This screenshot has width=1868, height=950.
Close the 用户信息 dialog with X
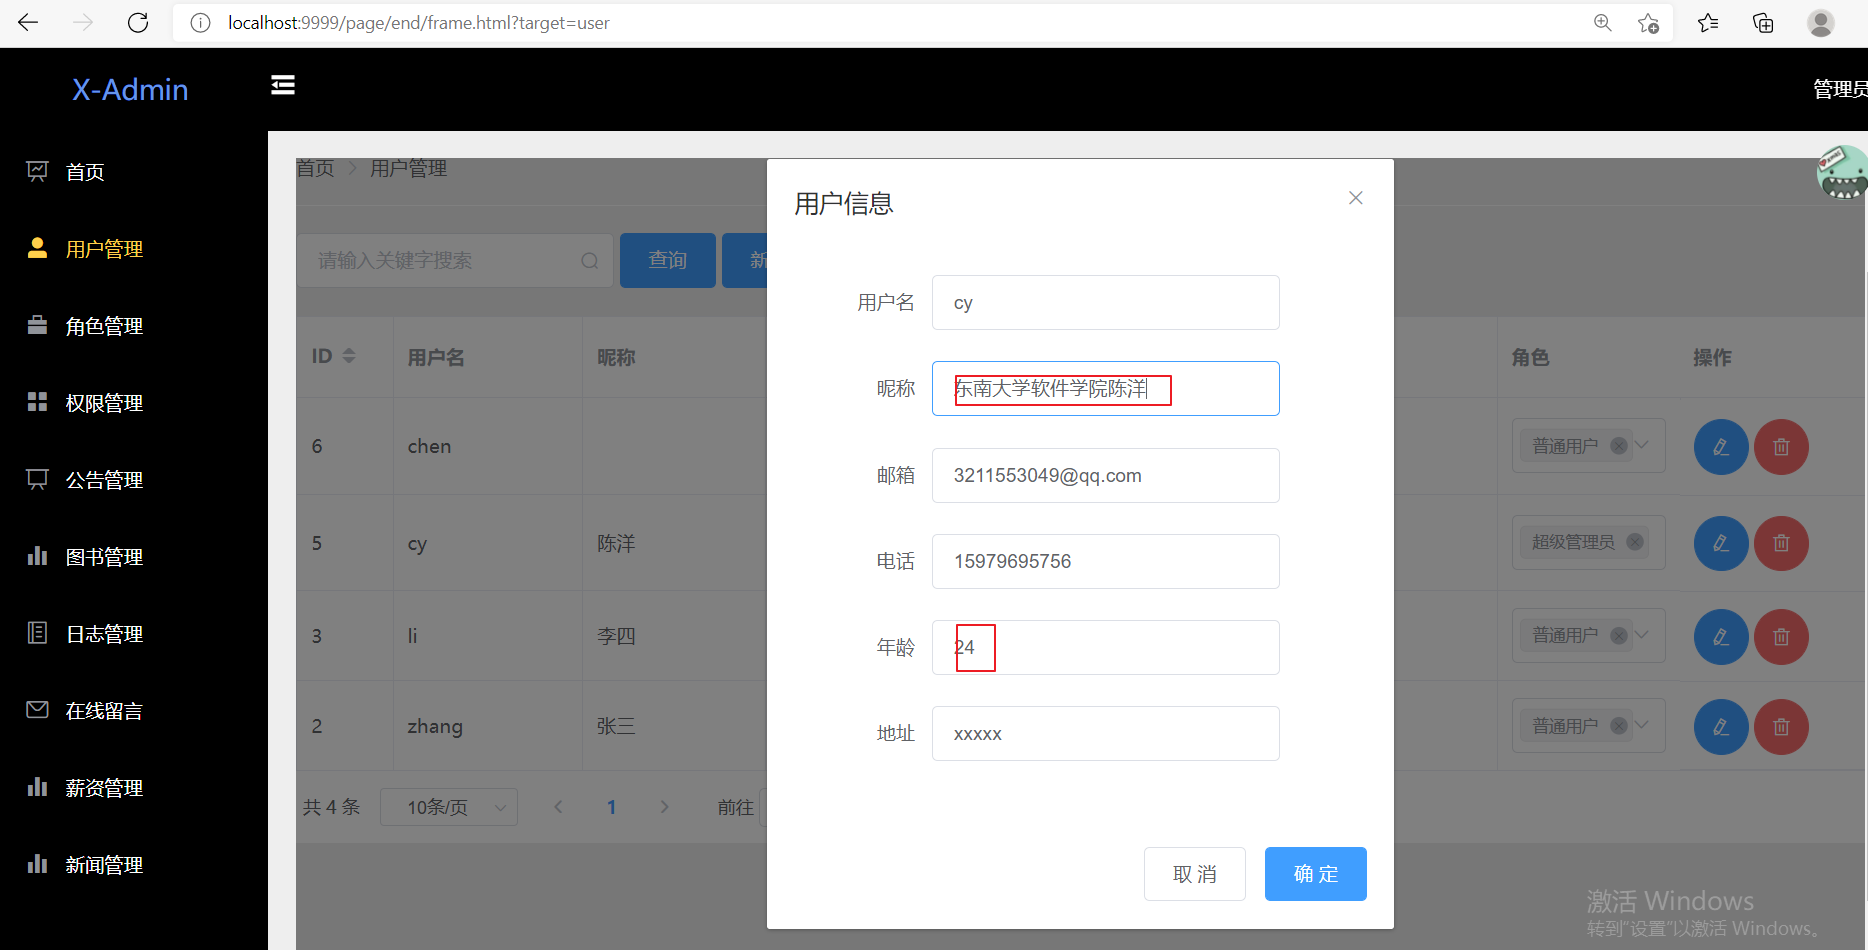pyautogui.click(x=1356, y=198)
